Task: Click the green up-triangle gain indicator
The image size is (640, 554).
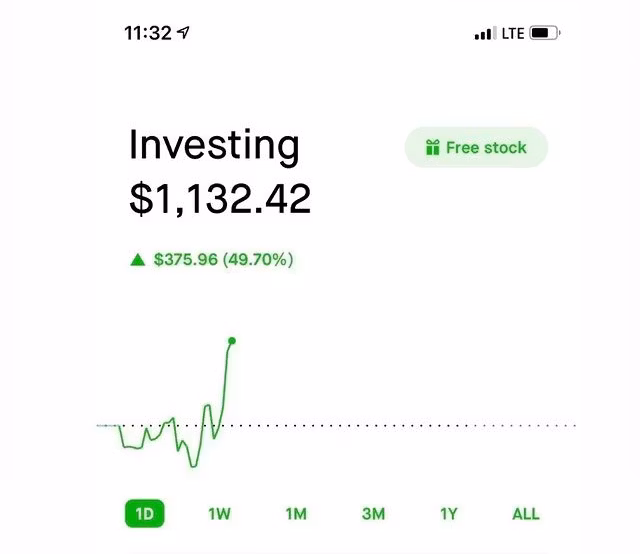Action: [138, 260]
